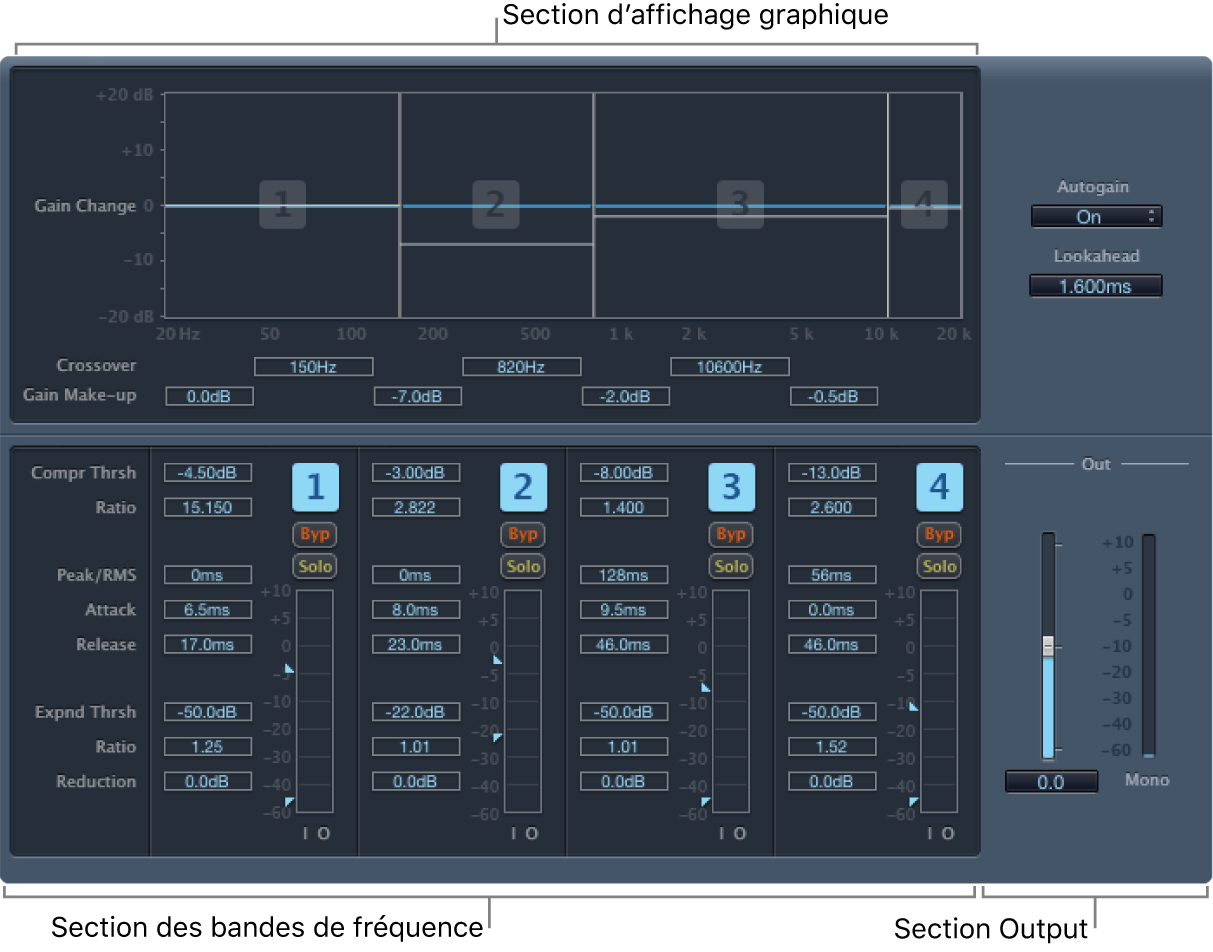Open the Autogain dropdown
The height and width of the screenshot is (952, 1213).
[x=1096, y=217]
